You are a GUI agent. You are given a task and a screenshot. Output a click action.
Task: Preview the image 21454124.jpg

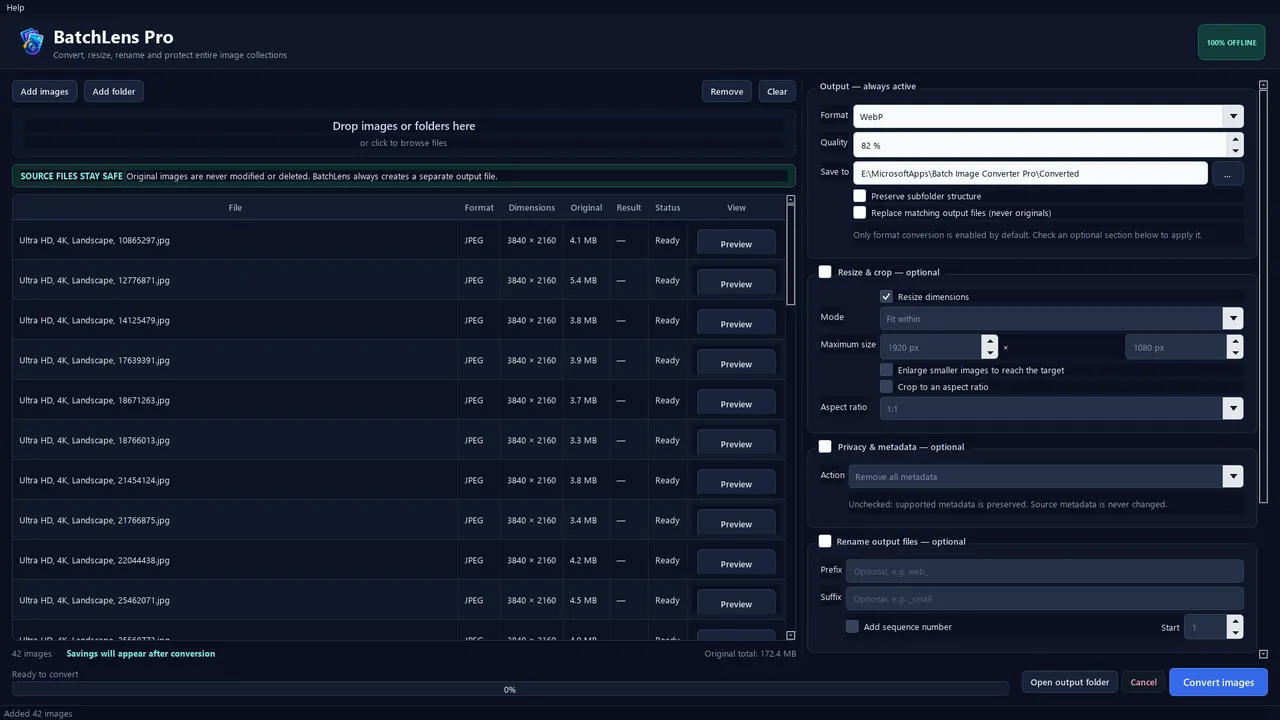(736, 484)
